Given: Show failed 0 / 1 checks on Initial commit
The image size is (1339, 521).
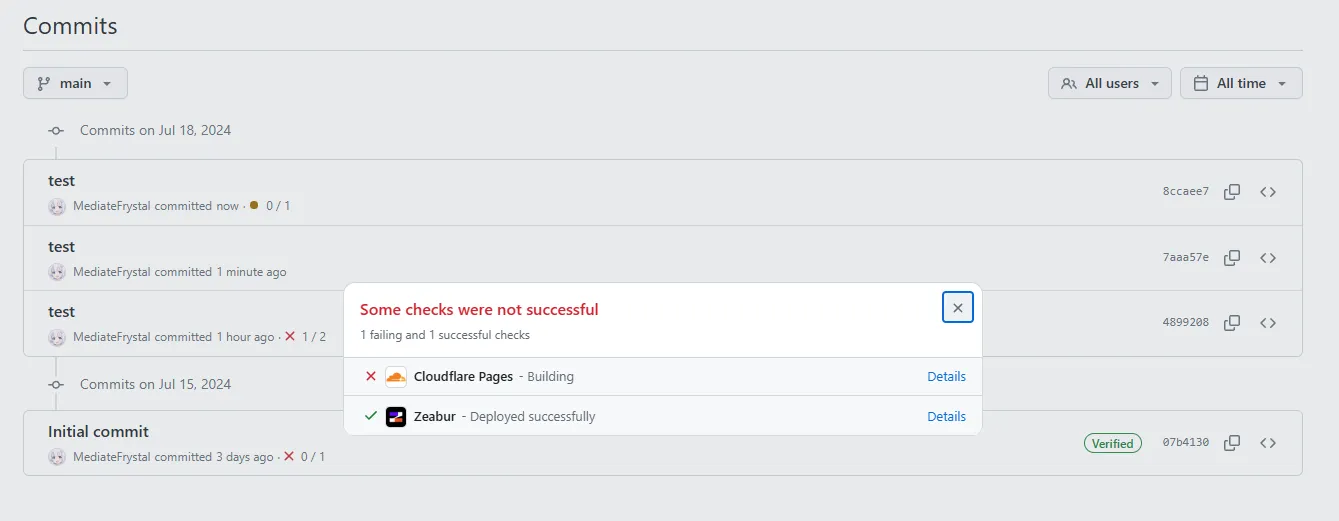Looking at the screenshot, I should [x=304, y=457].
